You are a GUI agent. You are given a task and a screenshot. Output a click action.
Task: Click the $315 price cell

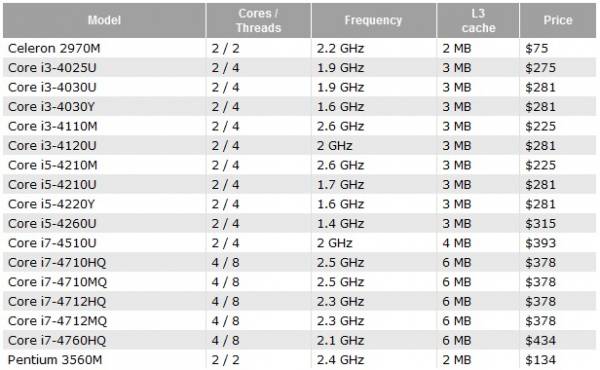(x=558, y=223)
